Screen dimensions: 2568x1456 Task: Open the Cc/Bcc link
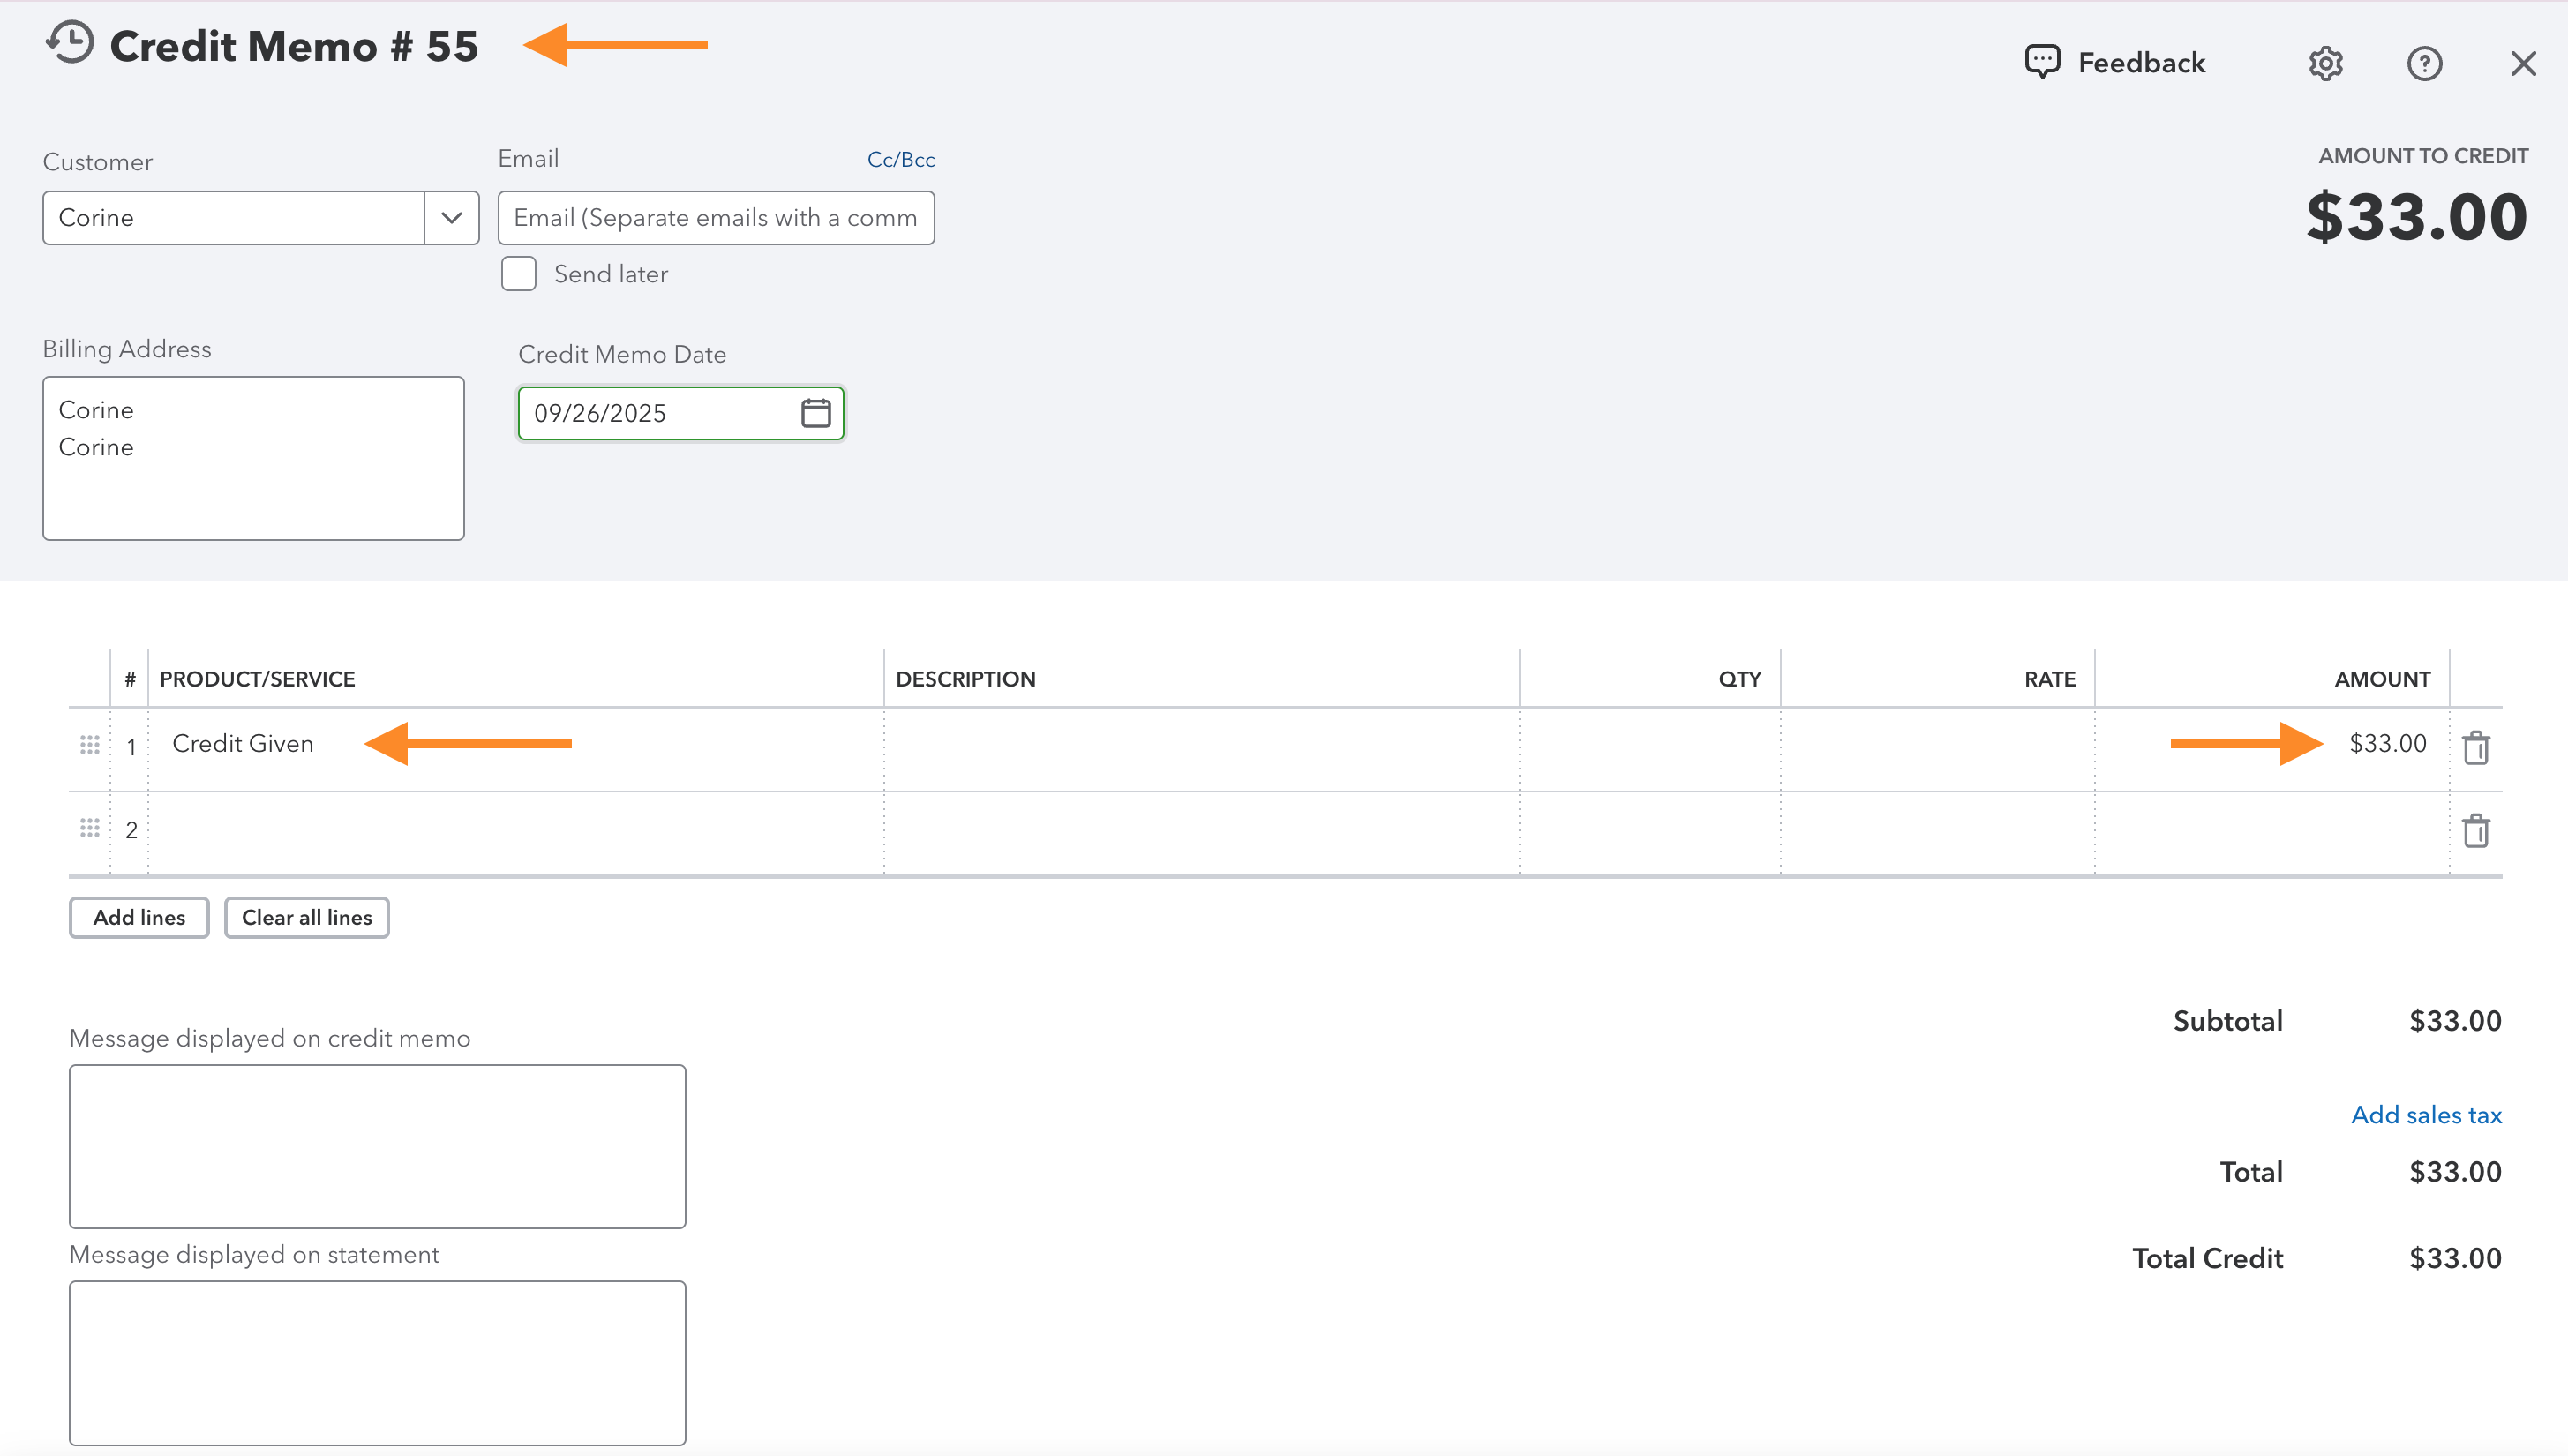point(900,160)
